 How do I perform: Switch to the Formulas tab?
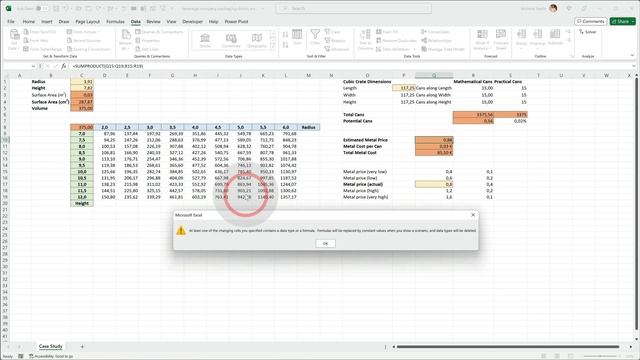point(115,21)
